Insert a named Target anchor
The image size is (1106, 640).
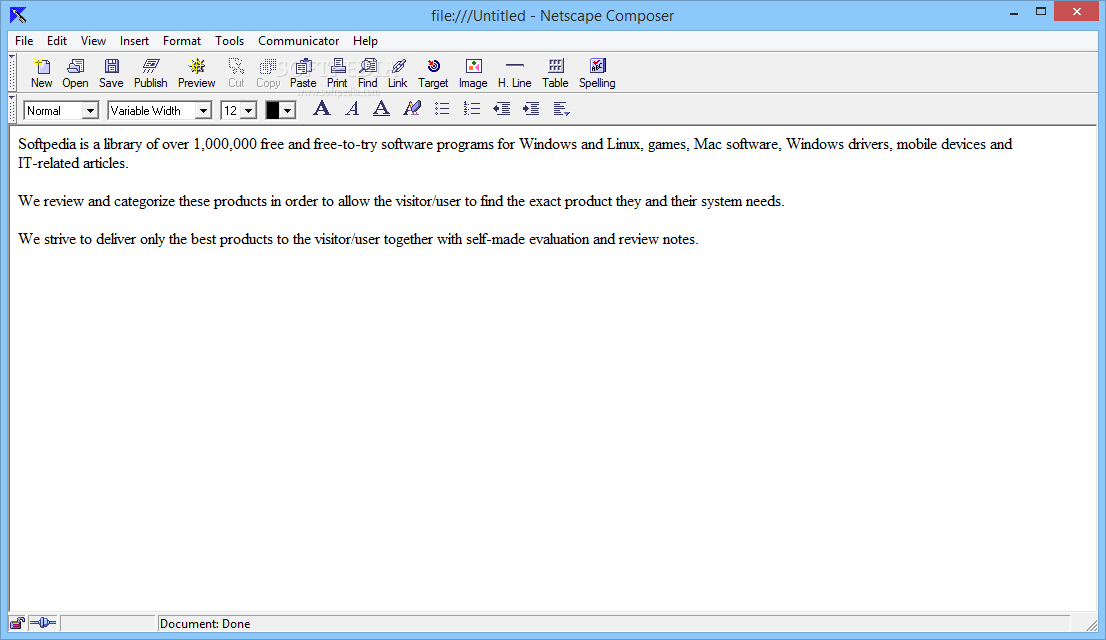(x=433, y=71)
